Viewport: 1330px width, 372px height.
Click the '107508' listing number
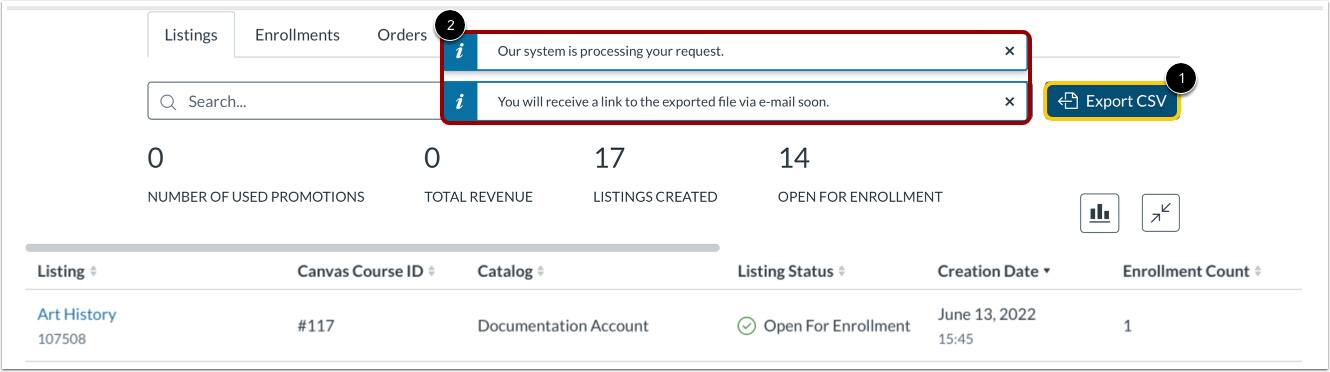(62, 339)
